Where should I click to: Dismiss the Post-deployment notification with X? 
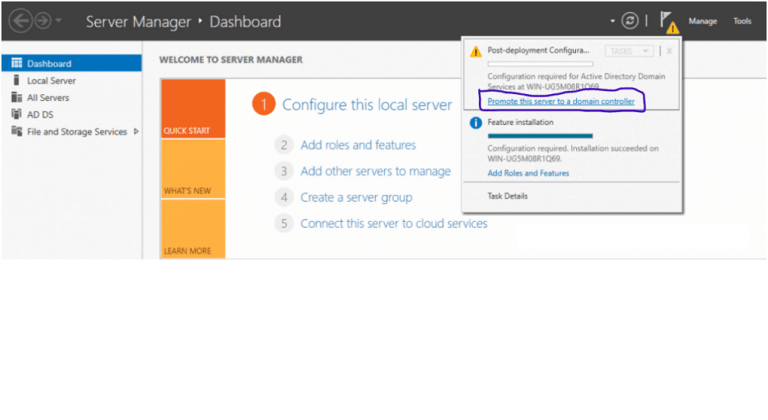669,51
